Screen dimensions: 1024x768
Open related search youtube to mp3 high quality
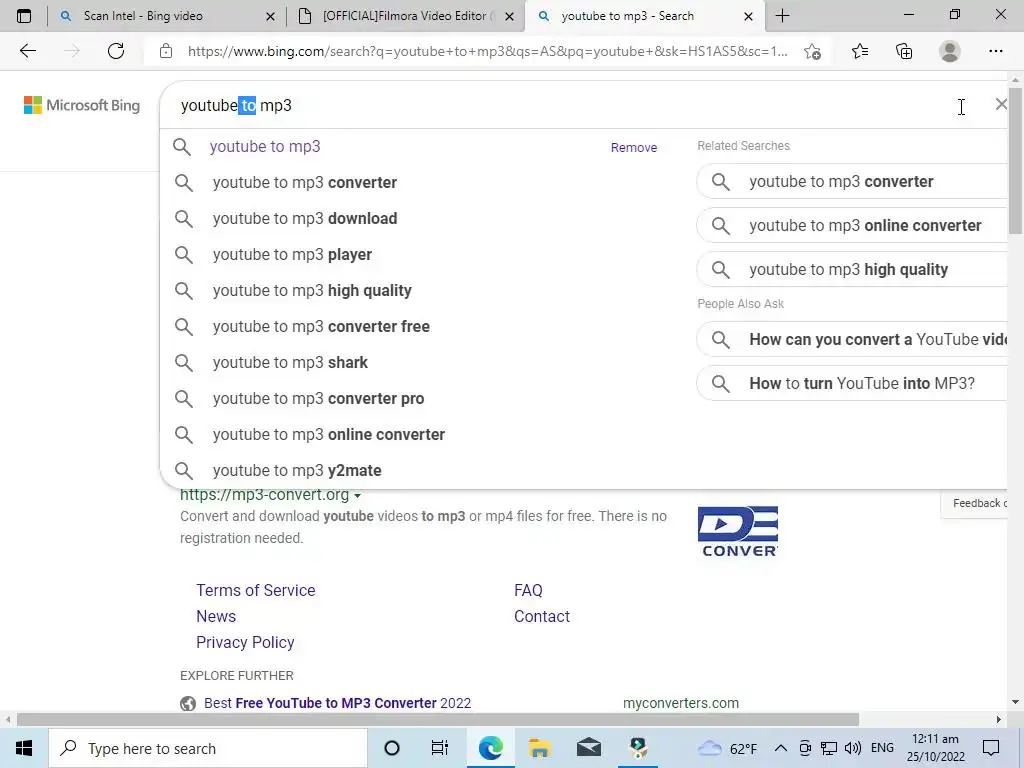coord(853,269)
